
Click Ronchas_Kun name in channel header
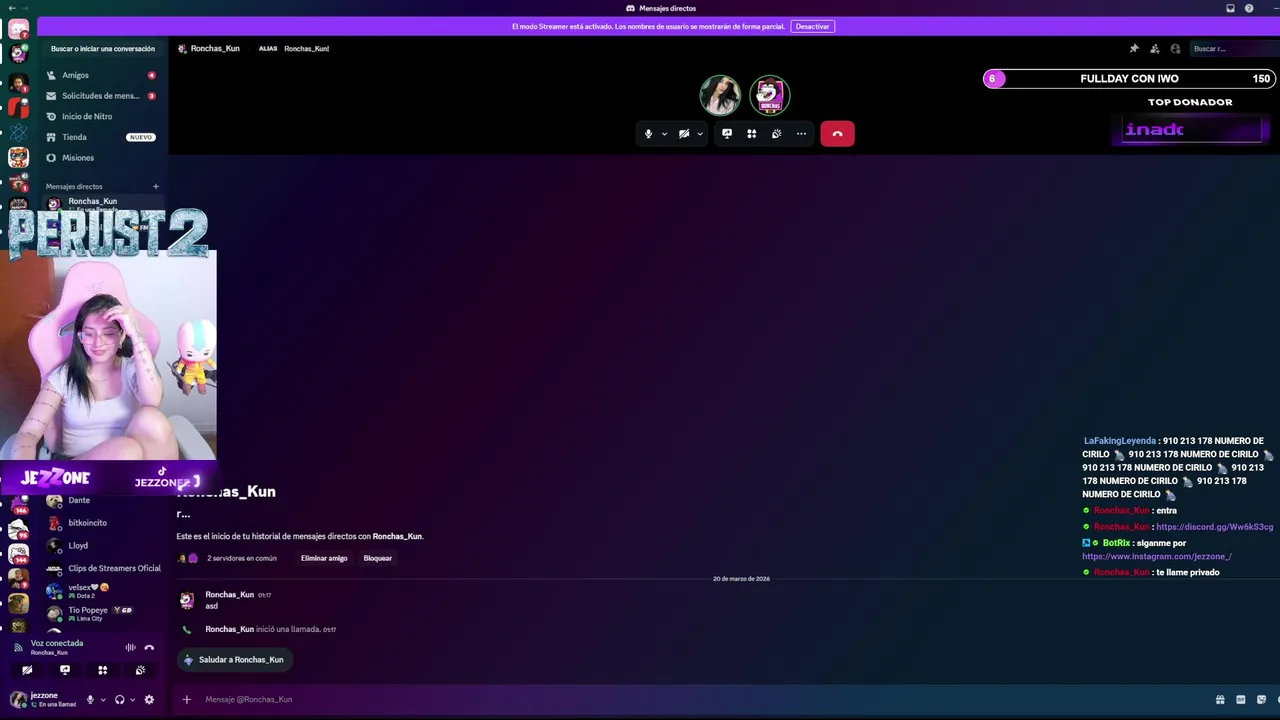coord(215,48)
